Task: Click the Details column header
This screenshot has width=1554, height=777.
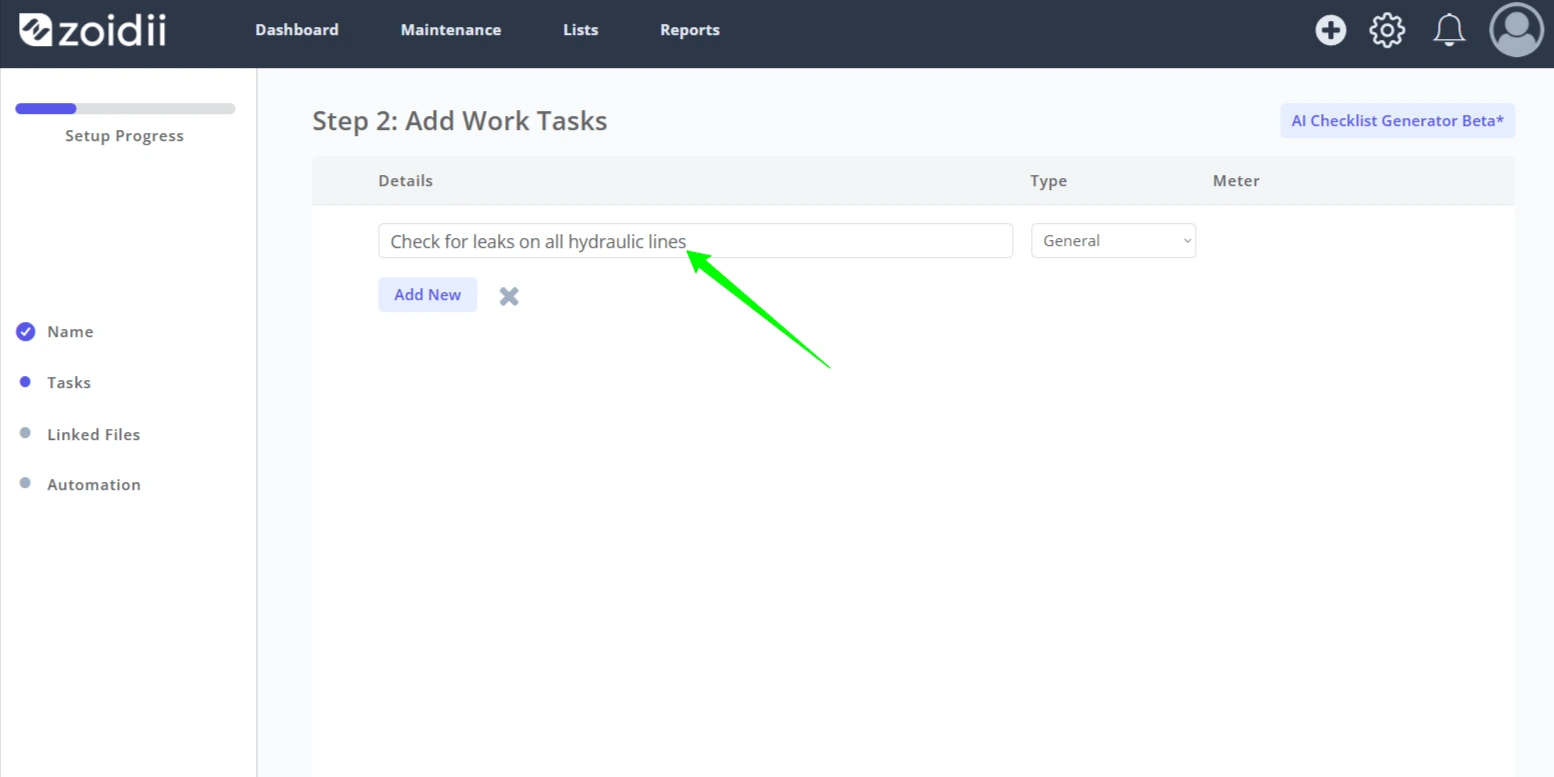Action: [406, 181]
